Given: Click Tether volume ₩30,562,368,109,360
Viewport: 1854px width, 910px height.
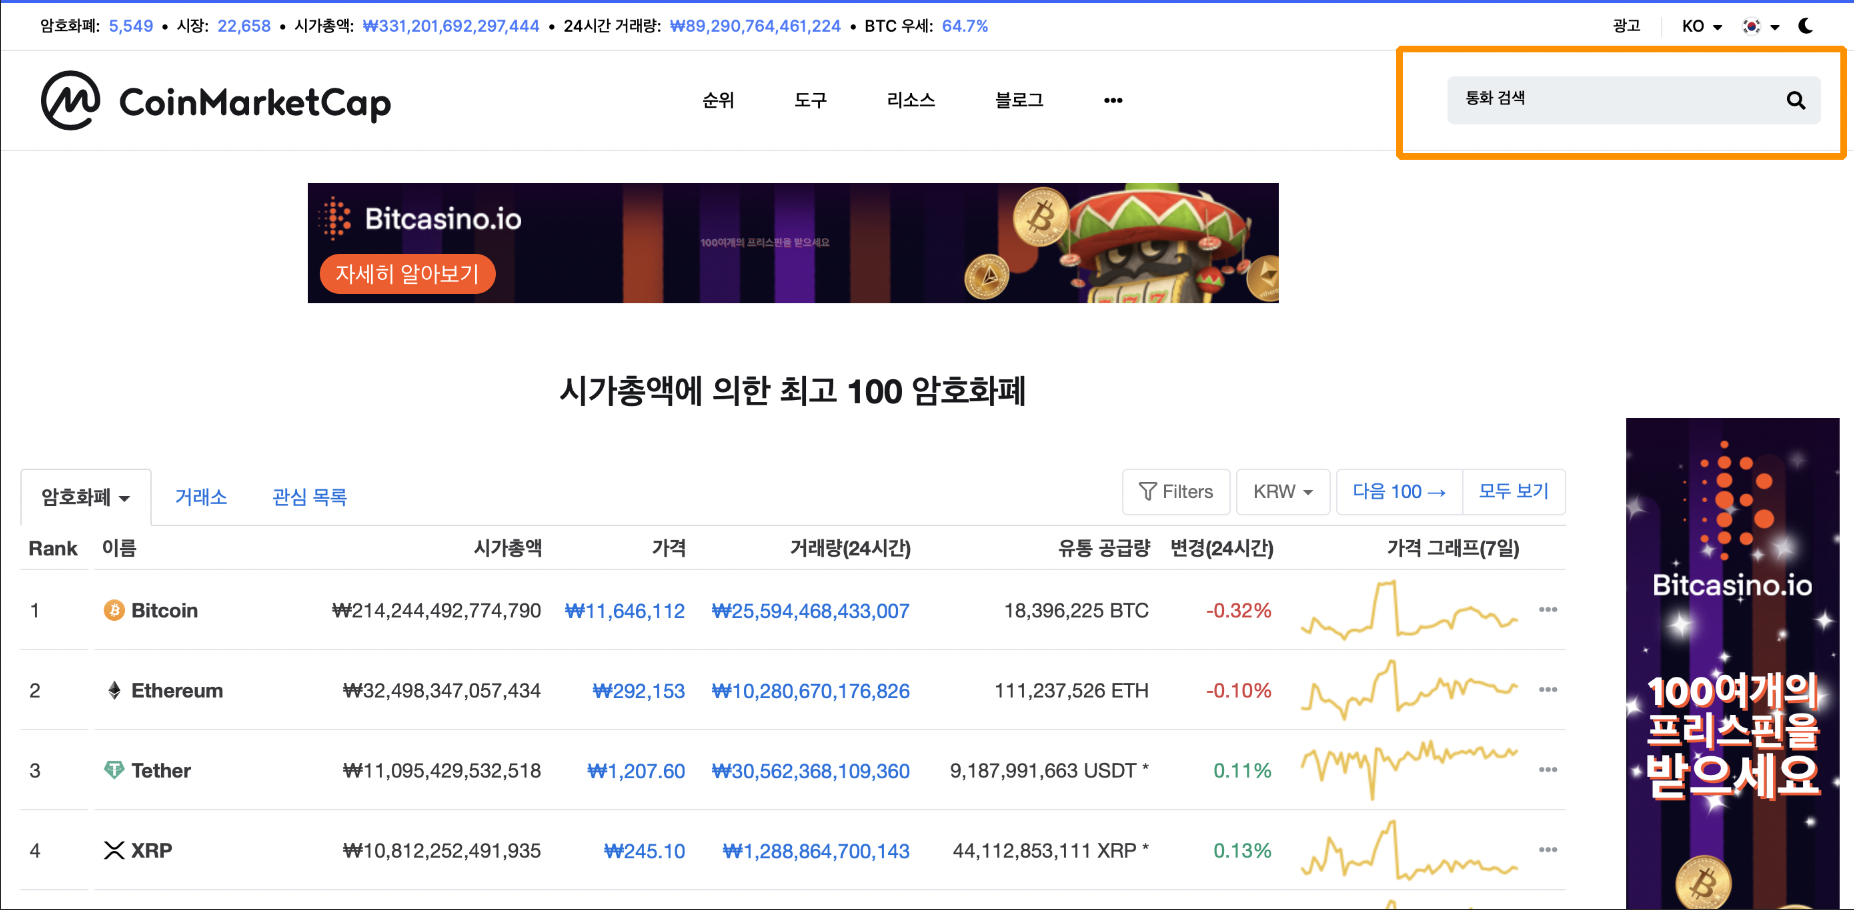Looking at the screenshot, I should (810, 771).
